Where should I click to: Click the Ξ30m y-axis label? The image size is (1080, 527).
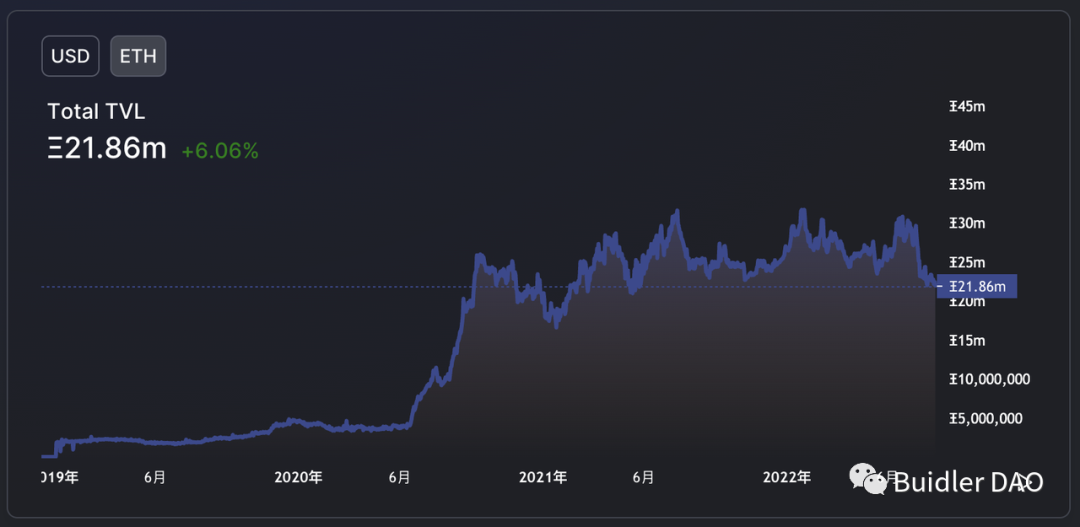[967, 224]
